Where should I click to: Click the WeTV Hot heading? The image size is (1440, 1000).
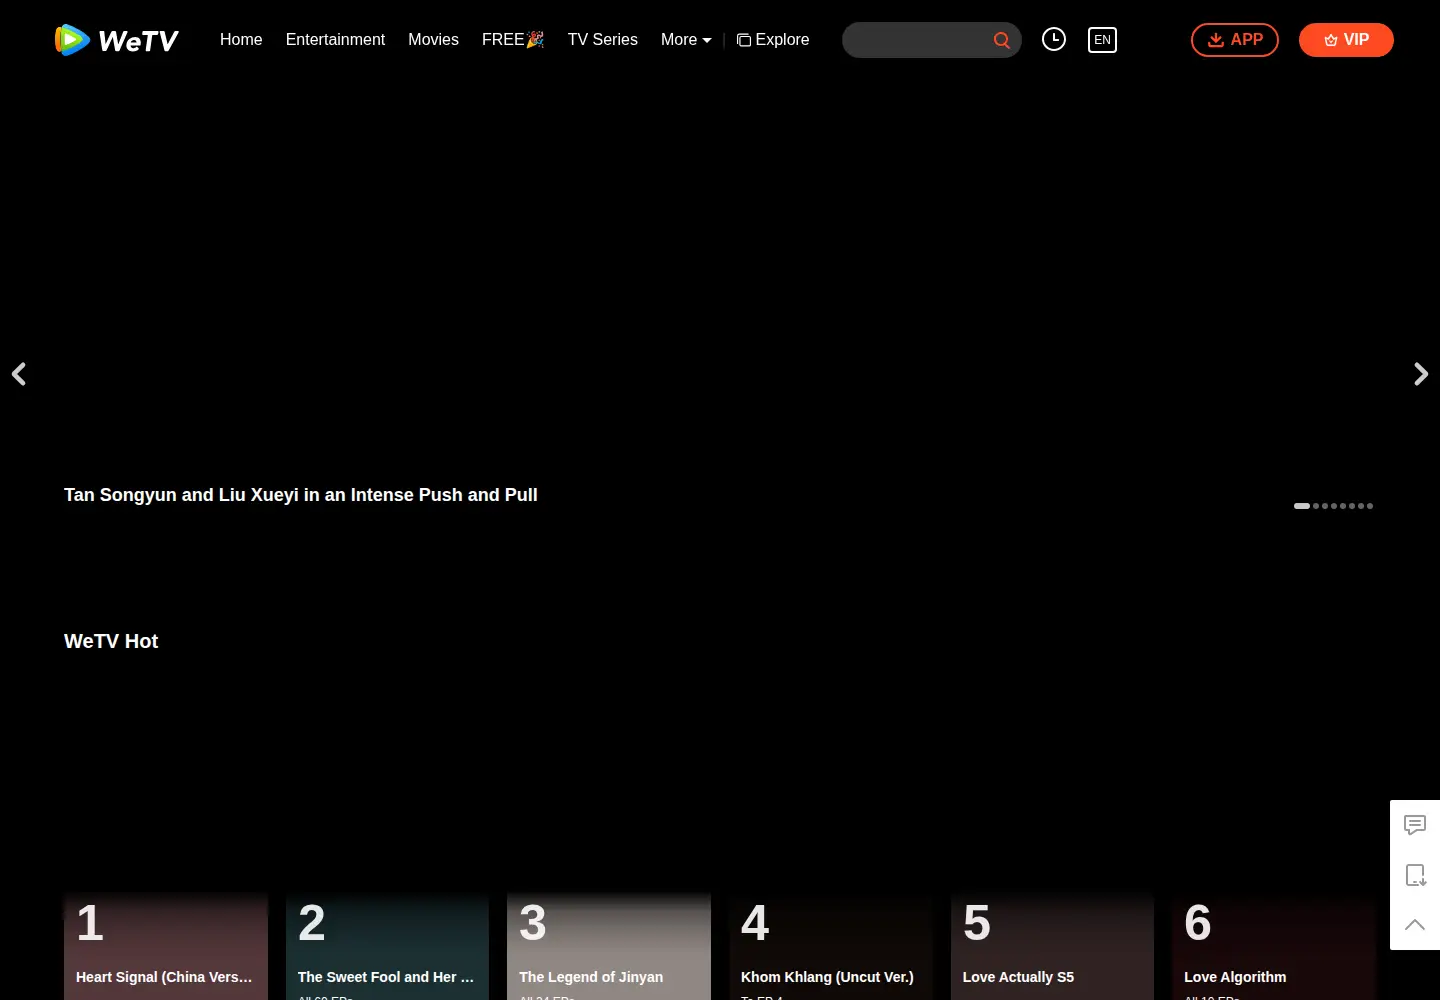coord(111,641)
